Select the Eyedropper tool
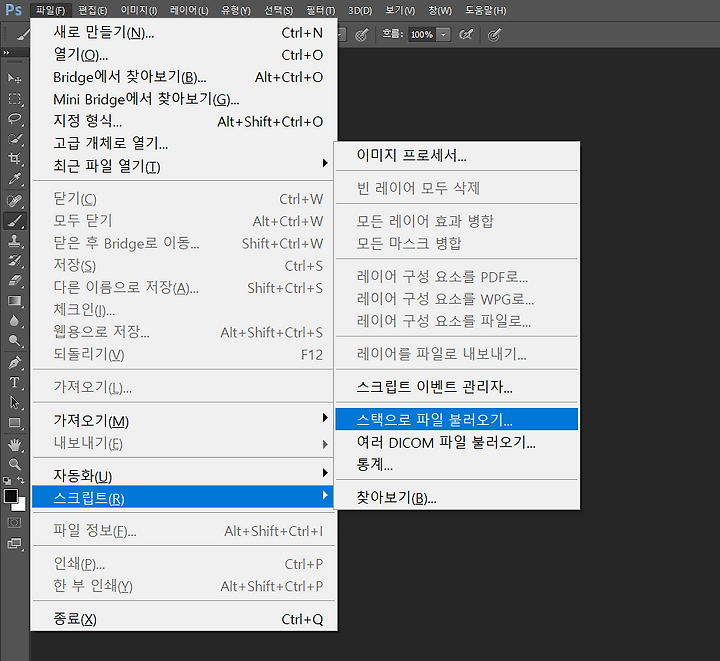 coord(14,179)
